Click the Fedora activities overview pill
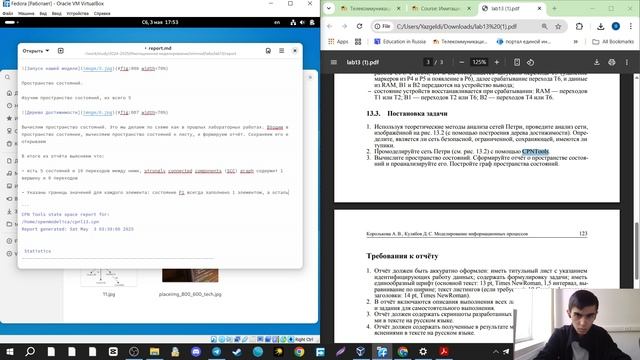 pyautogui.click(x=11, y=22)
